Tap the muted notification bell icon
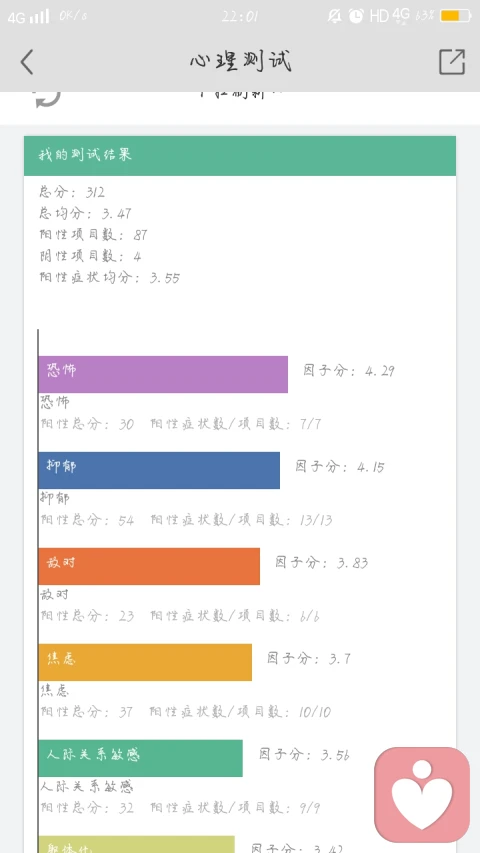The image size is (480, 853). (334, 16)
